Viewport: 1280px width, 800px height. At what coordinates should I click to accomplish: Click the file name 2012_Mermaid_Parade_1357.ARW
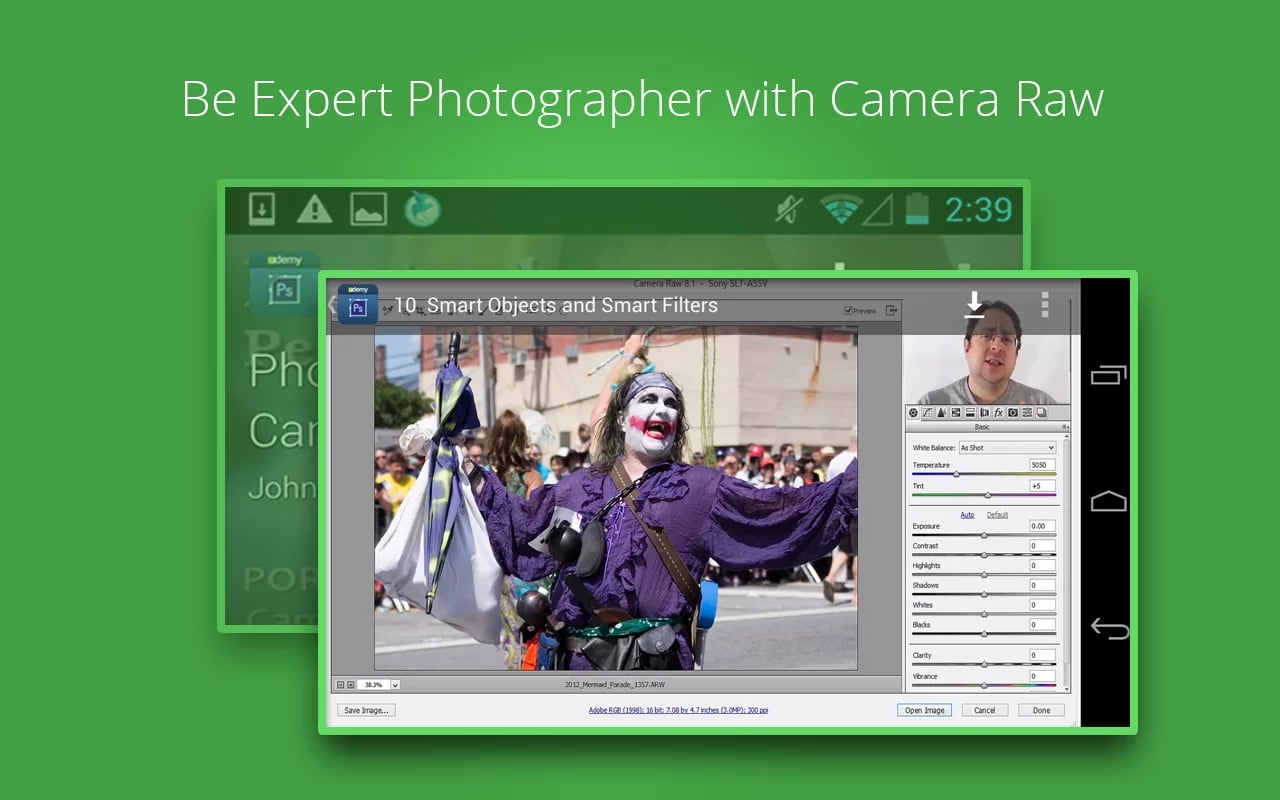(615, 685)
